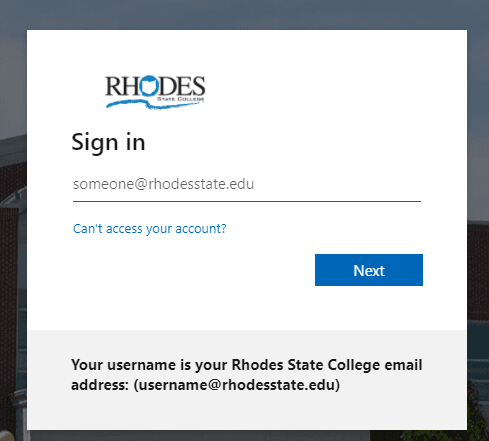This screenshot has height=441, width=489.
Task: Click the (username@rhodesstate.edu) example address
Action: coord(237,385)
